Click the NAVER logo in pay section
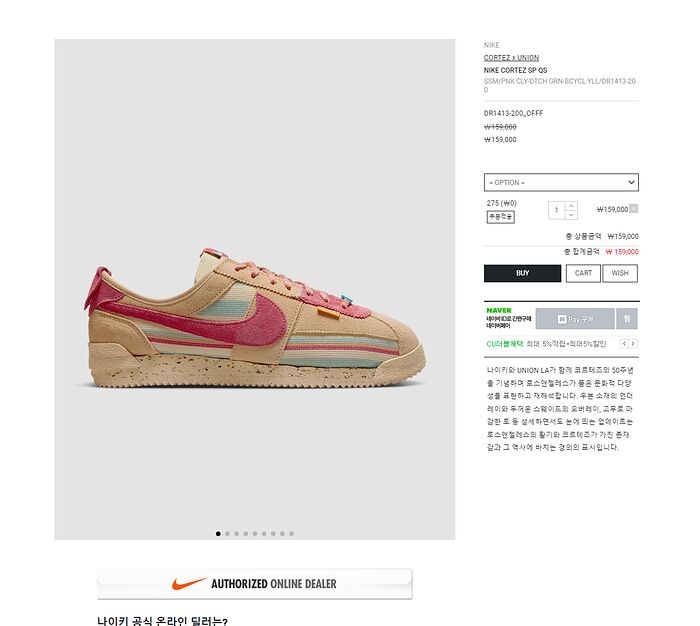The image size is (700, 626). pyautogui.click(x=499, y=310)
